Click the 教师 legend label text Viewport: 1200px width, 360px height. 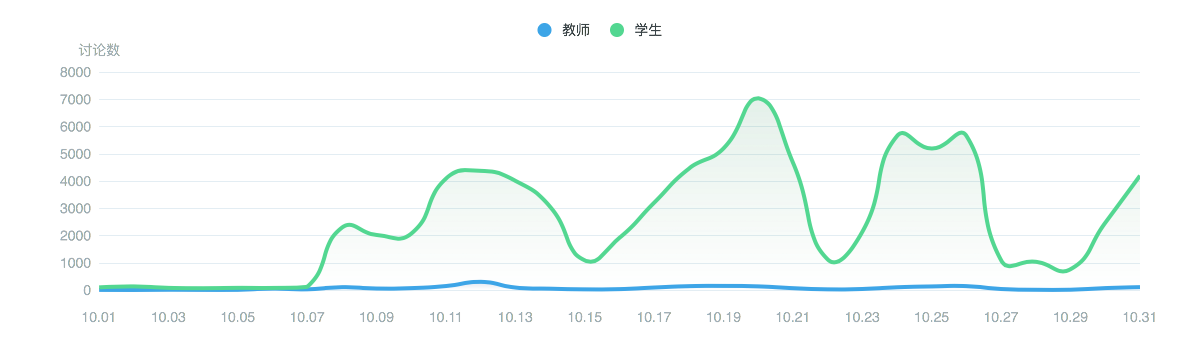[x=576, y=30]
